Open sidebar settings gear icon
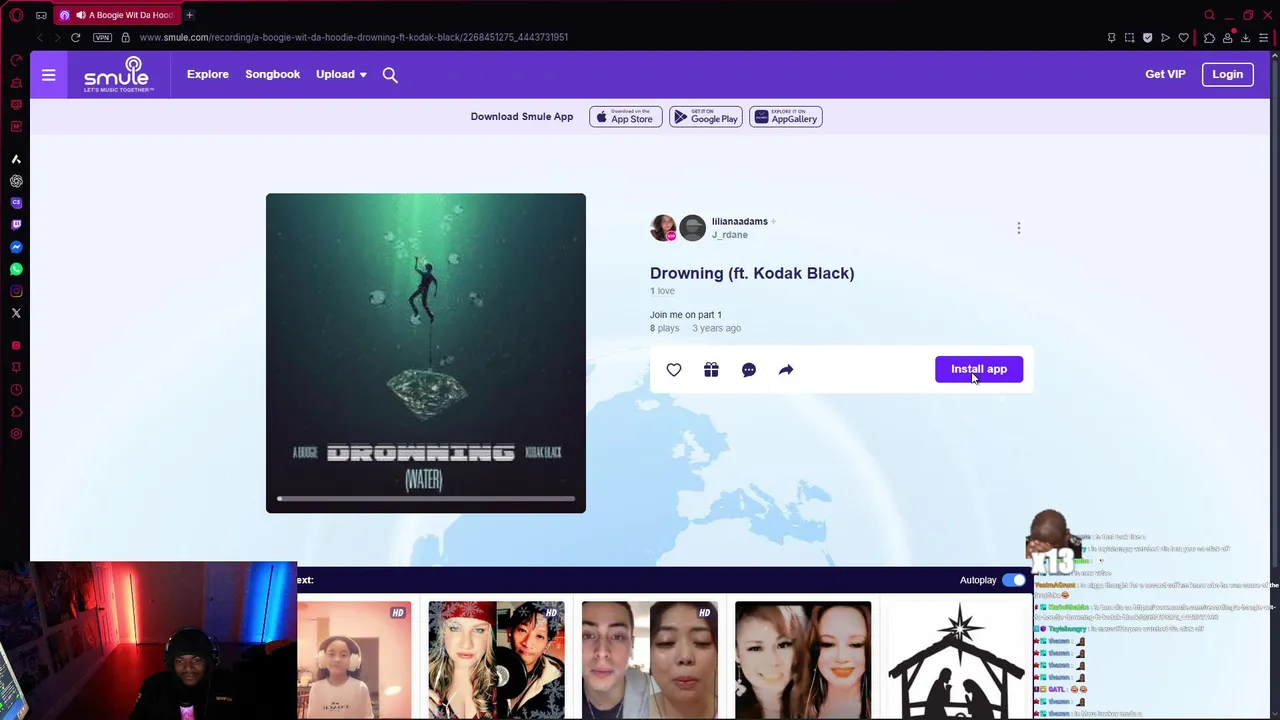The height and width of the screenshot is (720, 1280). [x=16, y=434]
